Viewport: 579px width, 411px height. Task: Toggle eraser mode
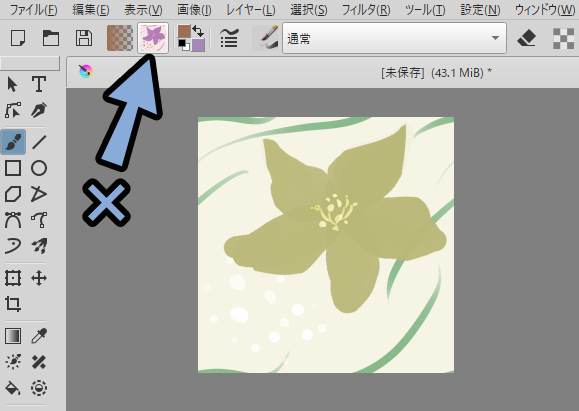point(527,38)
